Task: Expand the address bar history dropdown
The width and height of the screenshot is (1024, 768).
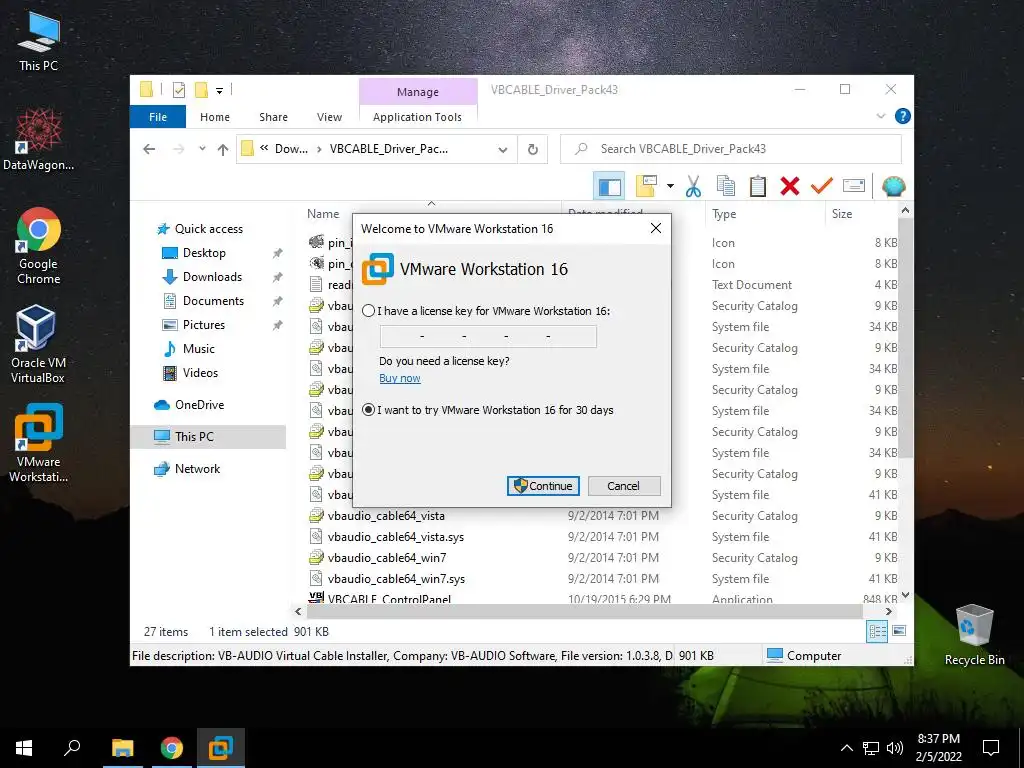Action: click(x=503, y=150)
